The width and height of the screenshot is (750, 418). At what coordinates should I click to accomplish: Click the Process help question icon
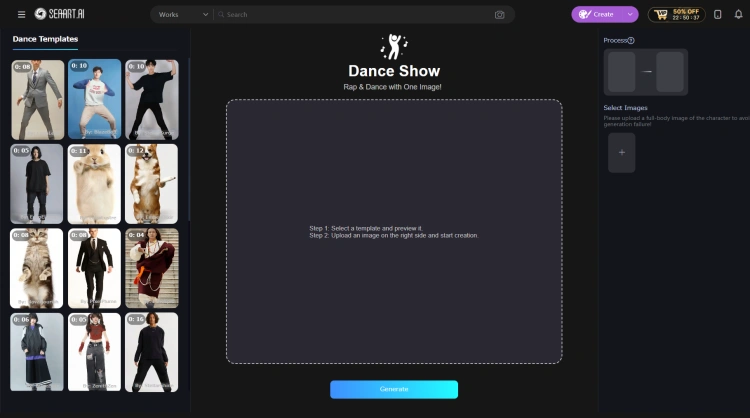(631, 41)
